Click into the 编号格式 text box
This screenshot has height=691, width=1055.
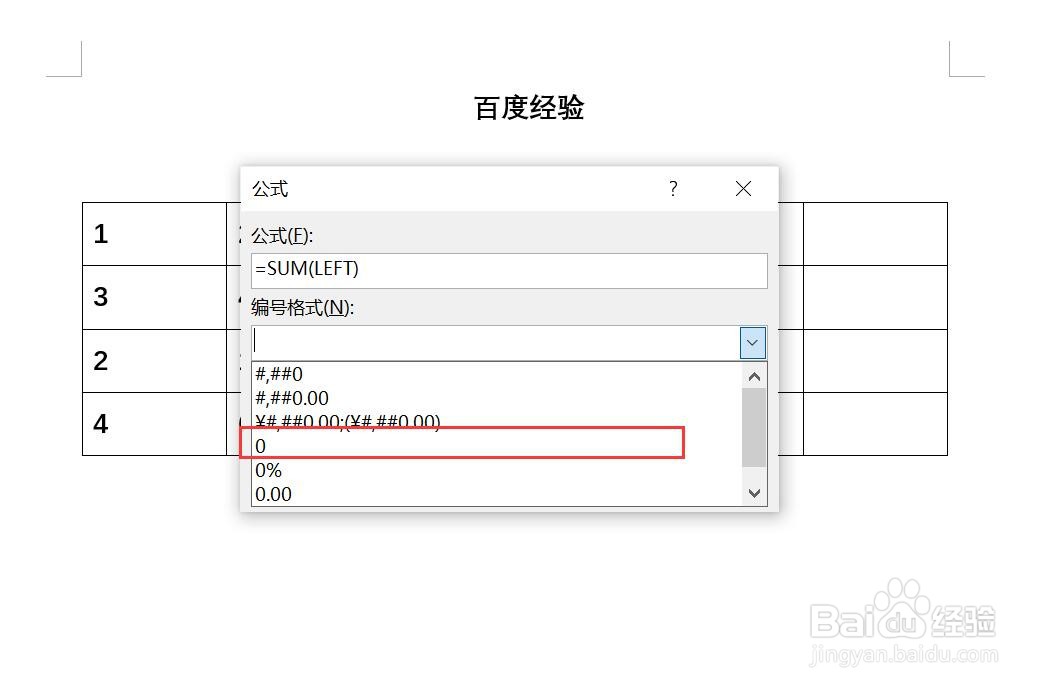click(x=495, y=342)
